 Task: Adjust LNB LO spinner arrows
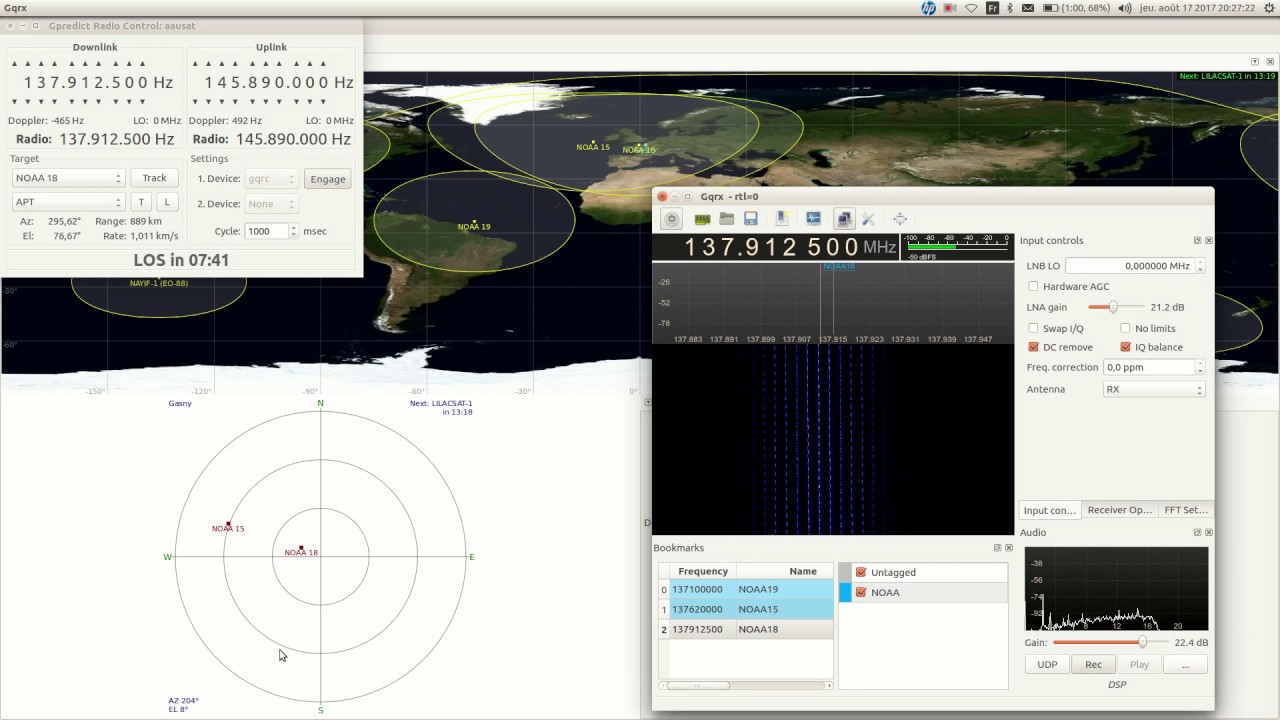pyautogui.click(x=1199, y=266)
